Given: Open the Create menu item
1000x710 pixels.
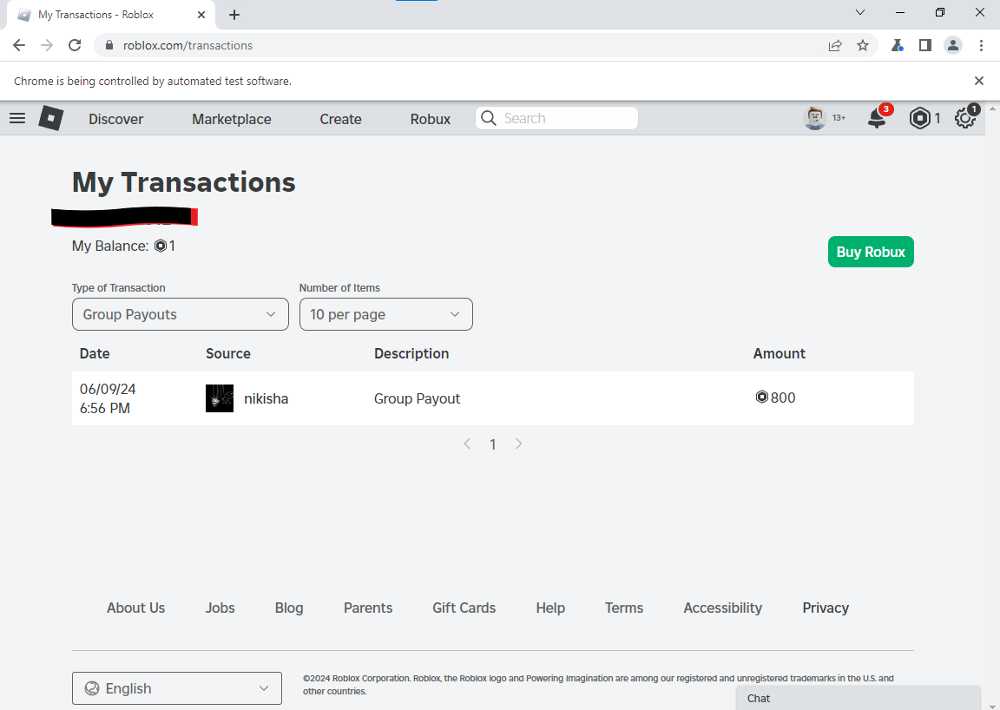Looking at the screenshot, I should click(x=341, y=119).
